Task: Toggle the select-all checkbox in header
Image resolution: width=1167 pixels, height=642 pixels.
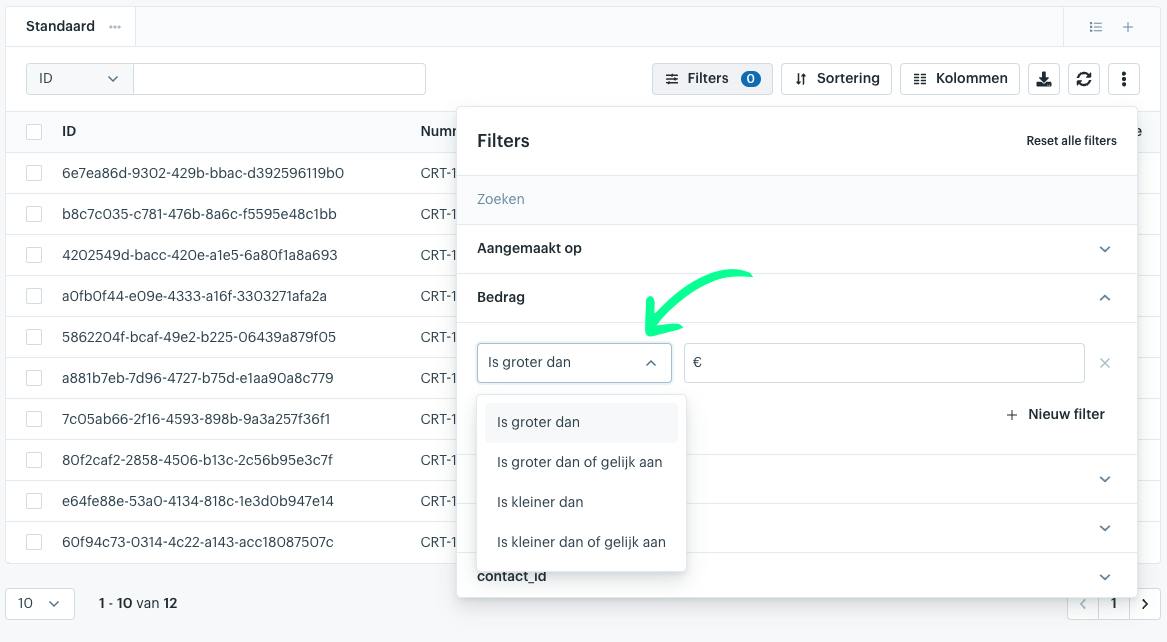Action: coord(34,132)
